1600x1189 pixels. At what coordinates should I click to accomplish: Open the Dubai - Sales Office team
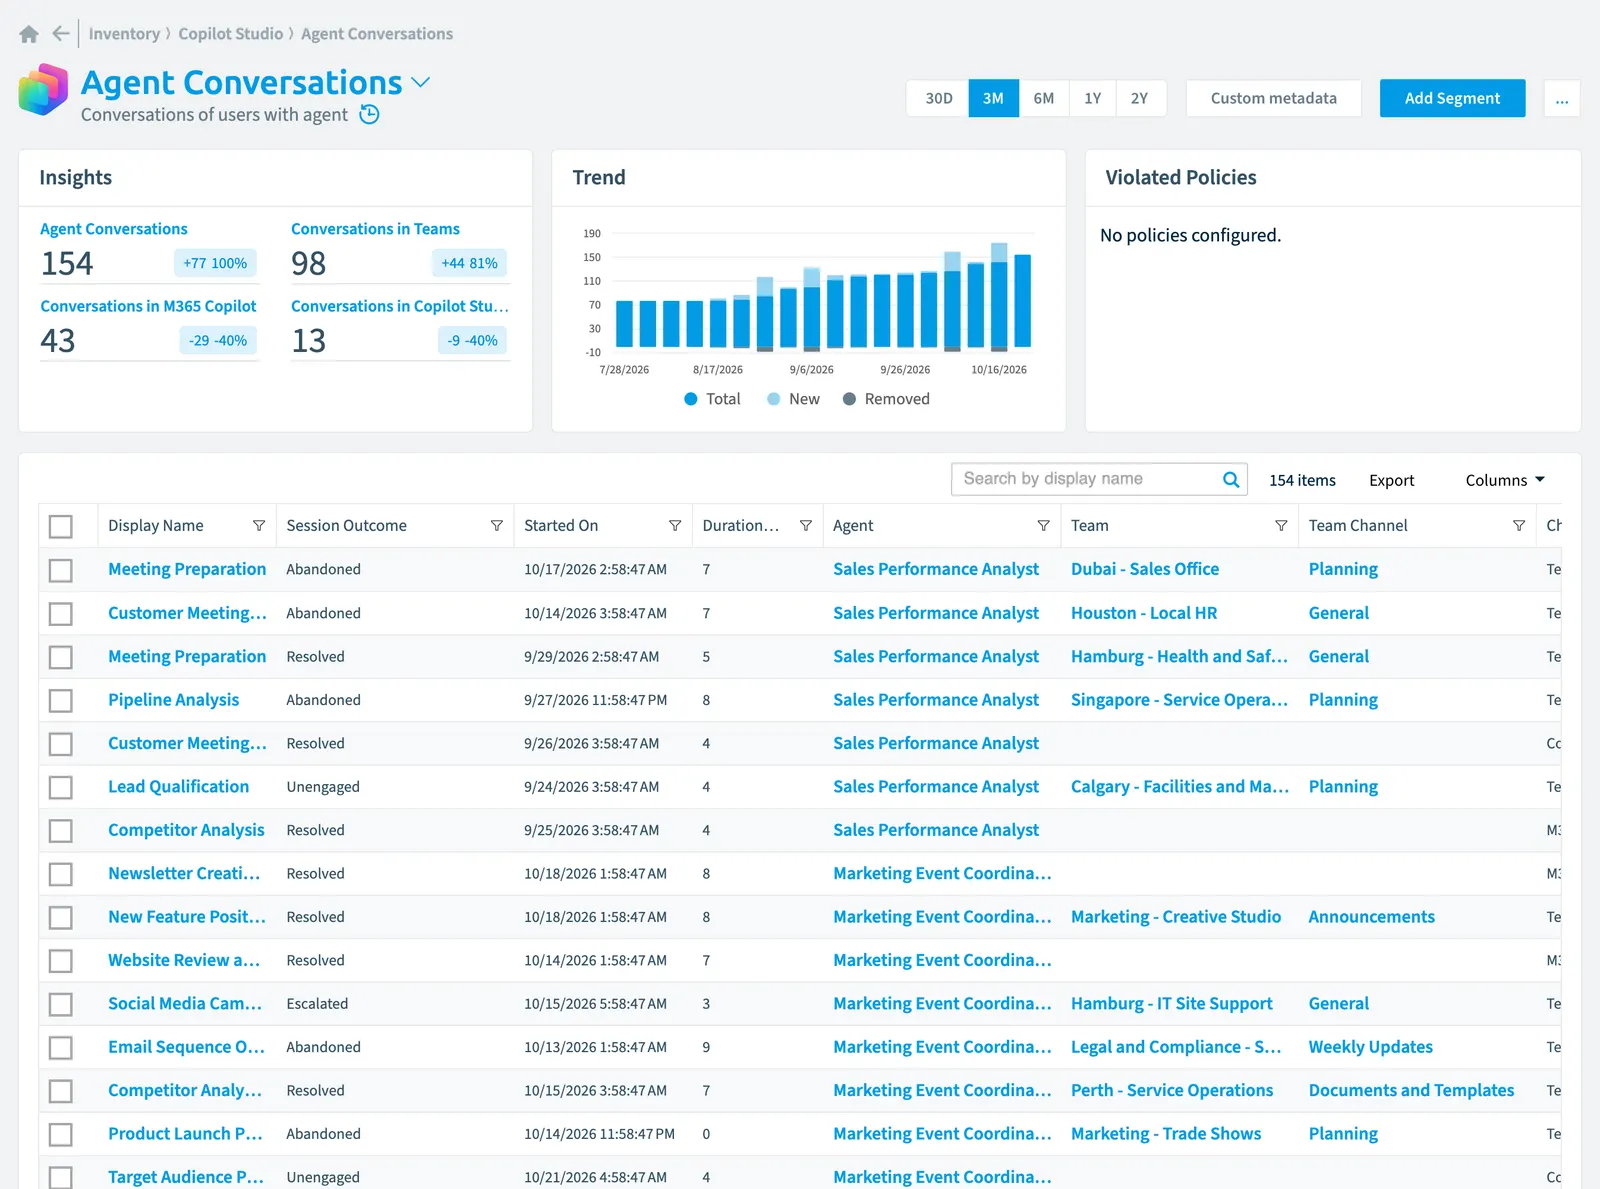[1145, 569]
